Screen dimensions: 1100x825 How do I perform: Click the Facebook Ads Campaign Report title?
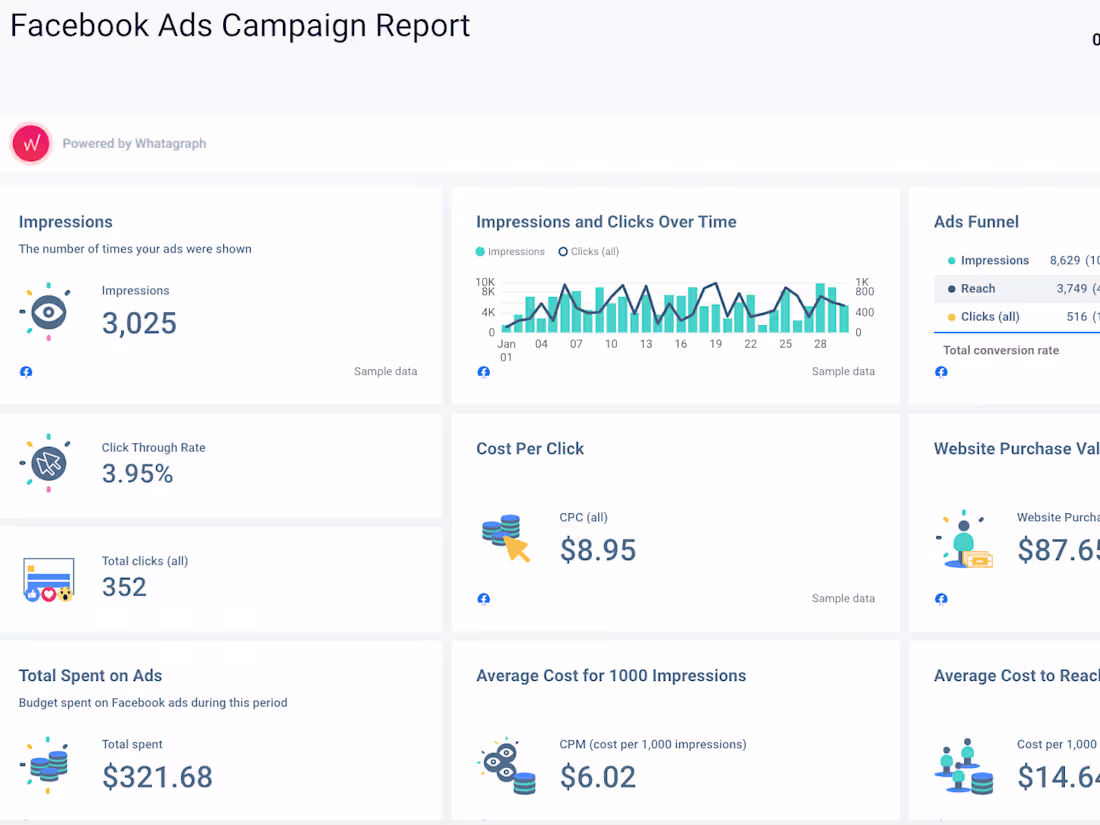[240, 25]
